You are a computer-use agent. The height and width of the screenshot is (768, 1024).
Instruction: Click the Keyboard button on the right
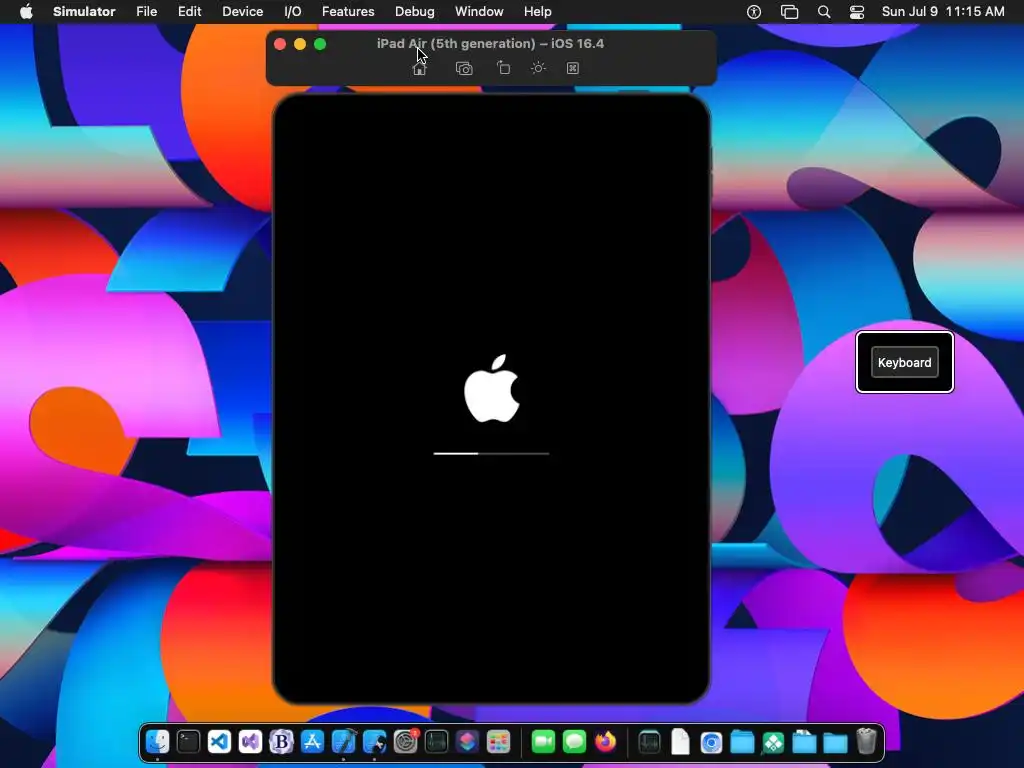point(904,362)
